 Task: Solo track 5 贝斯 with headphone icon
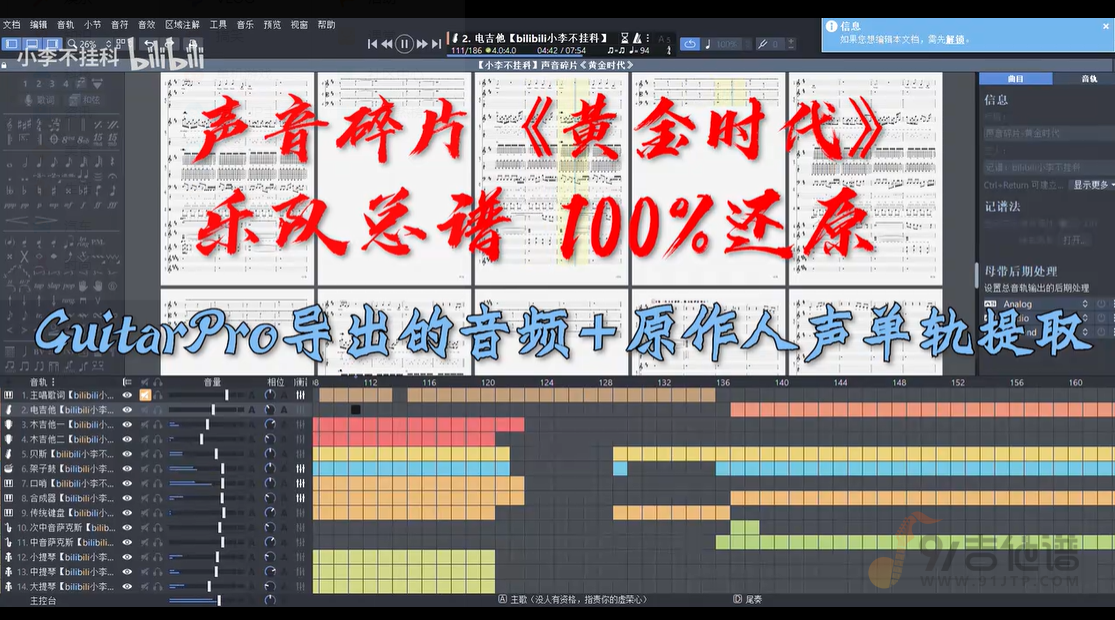click(158, 454)
